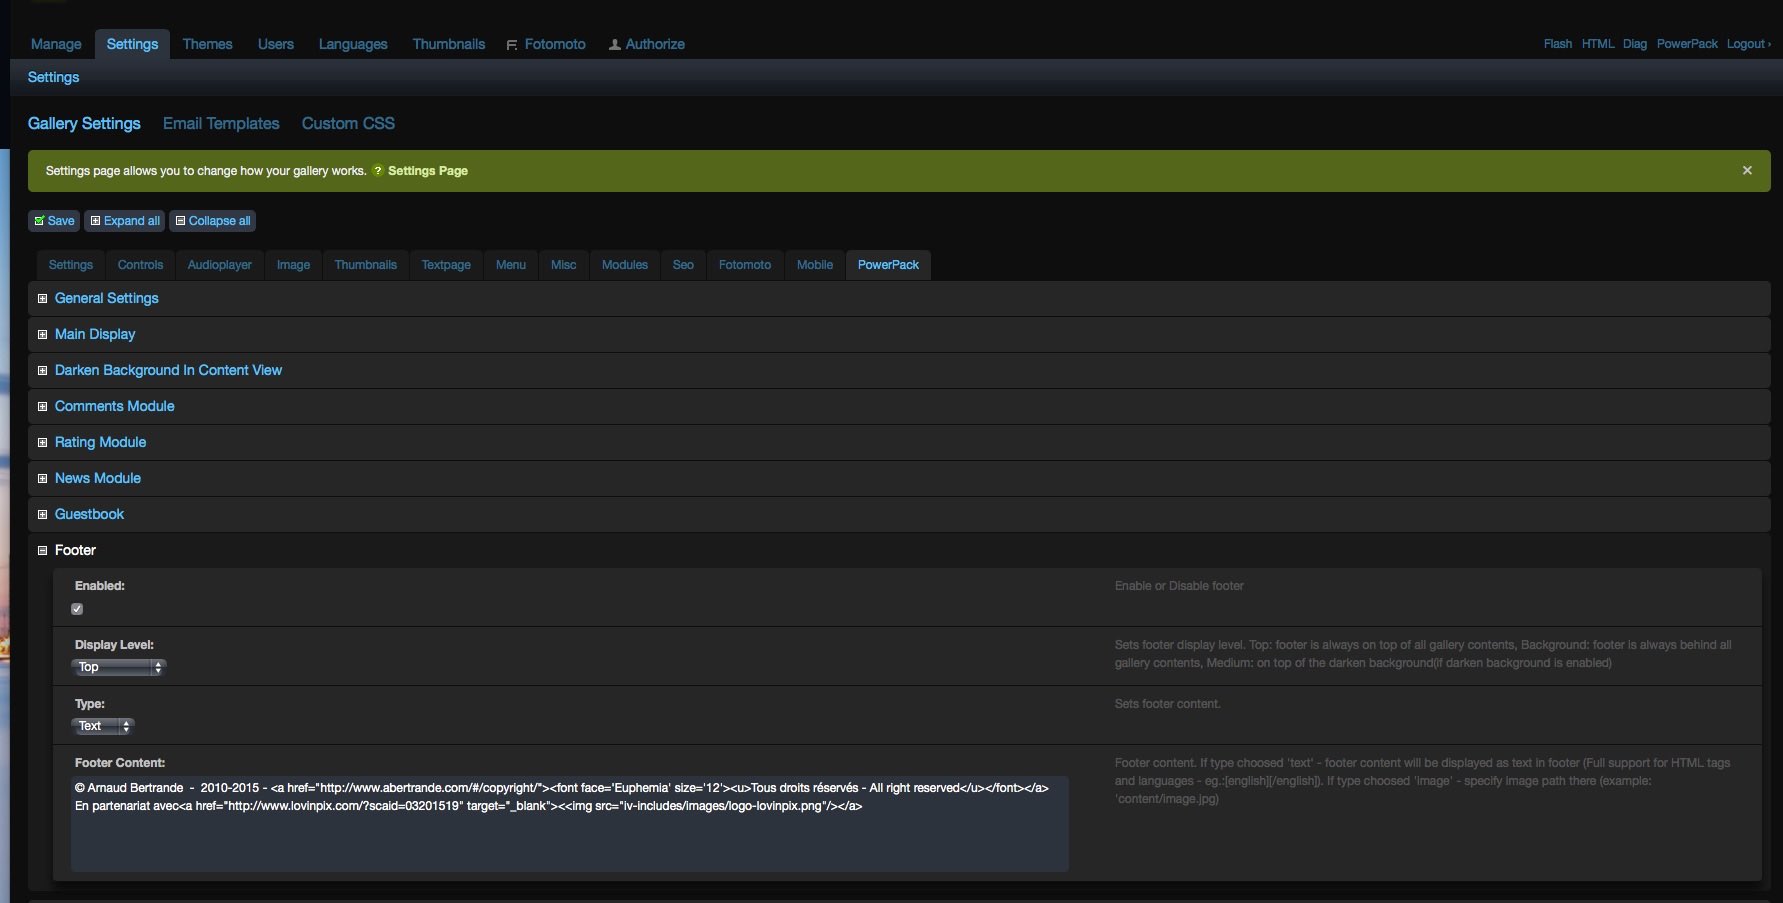Open the Settings Page help link
The image size is (1783, 903).
click(428, 171)
